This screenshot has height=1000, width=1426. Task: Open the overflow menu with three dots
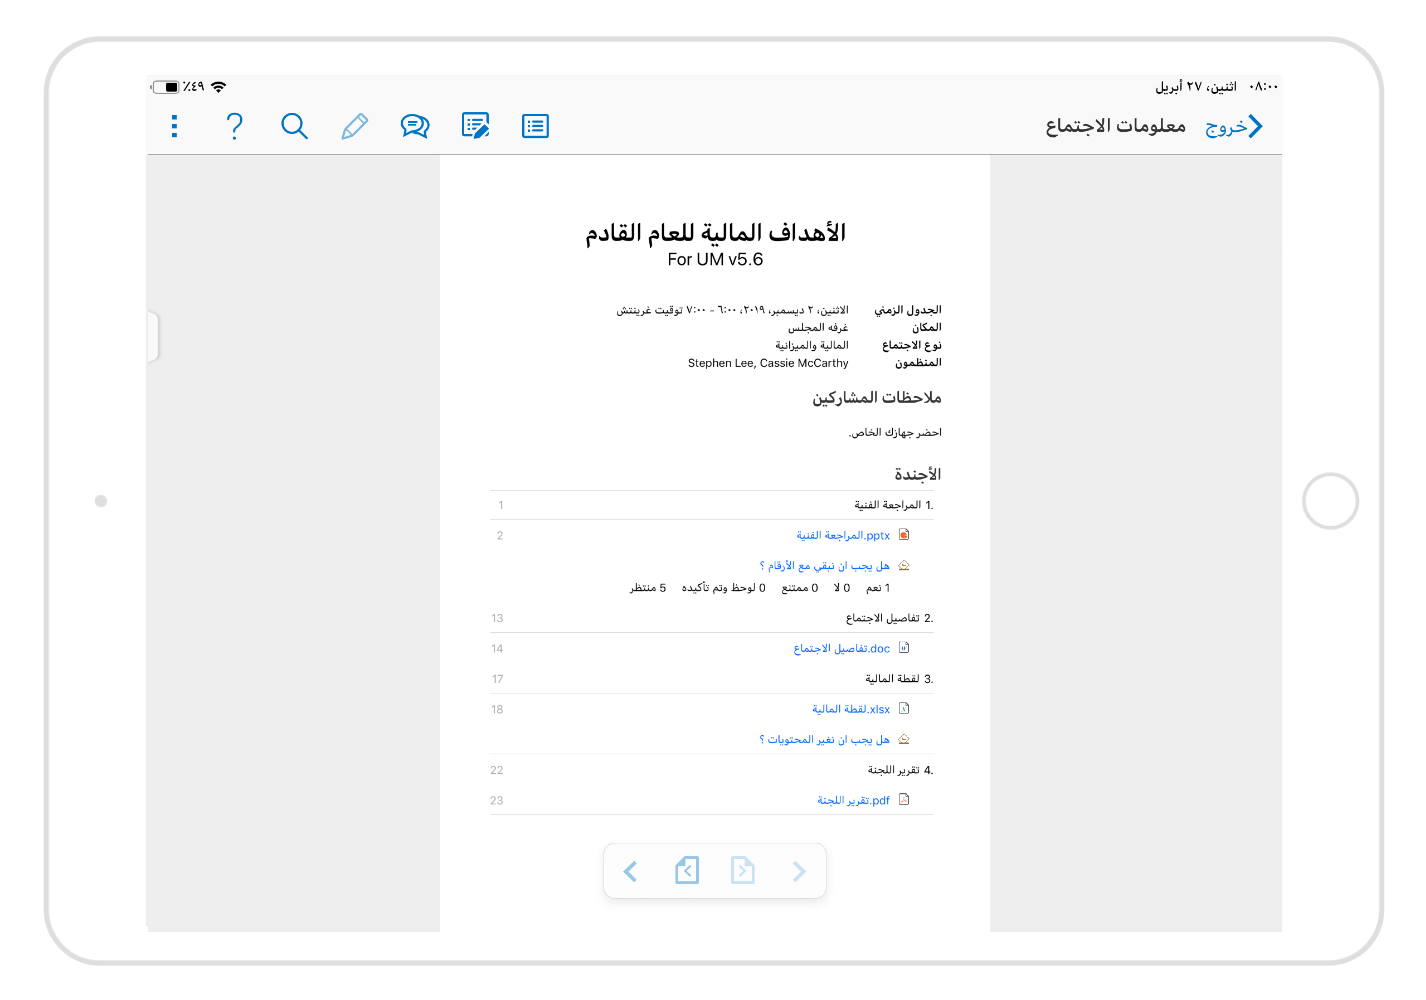point(174,126)
